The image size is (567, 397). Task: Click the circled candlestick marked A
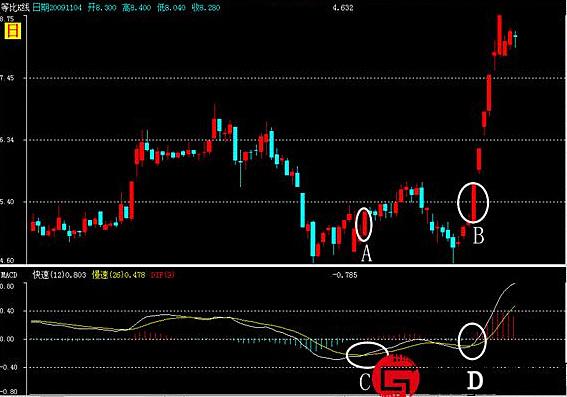(364, 225)
